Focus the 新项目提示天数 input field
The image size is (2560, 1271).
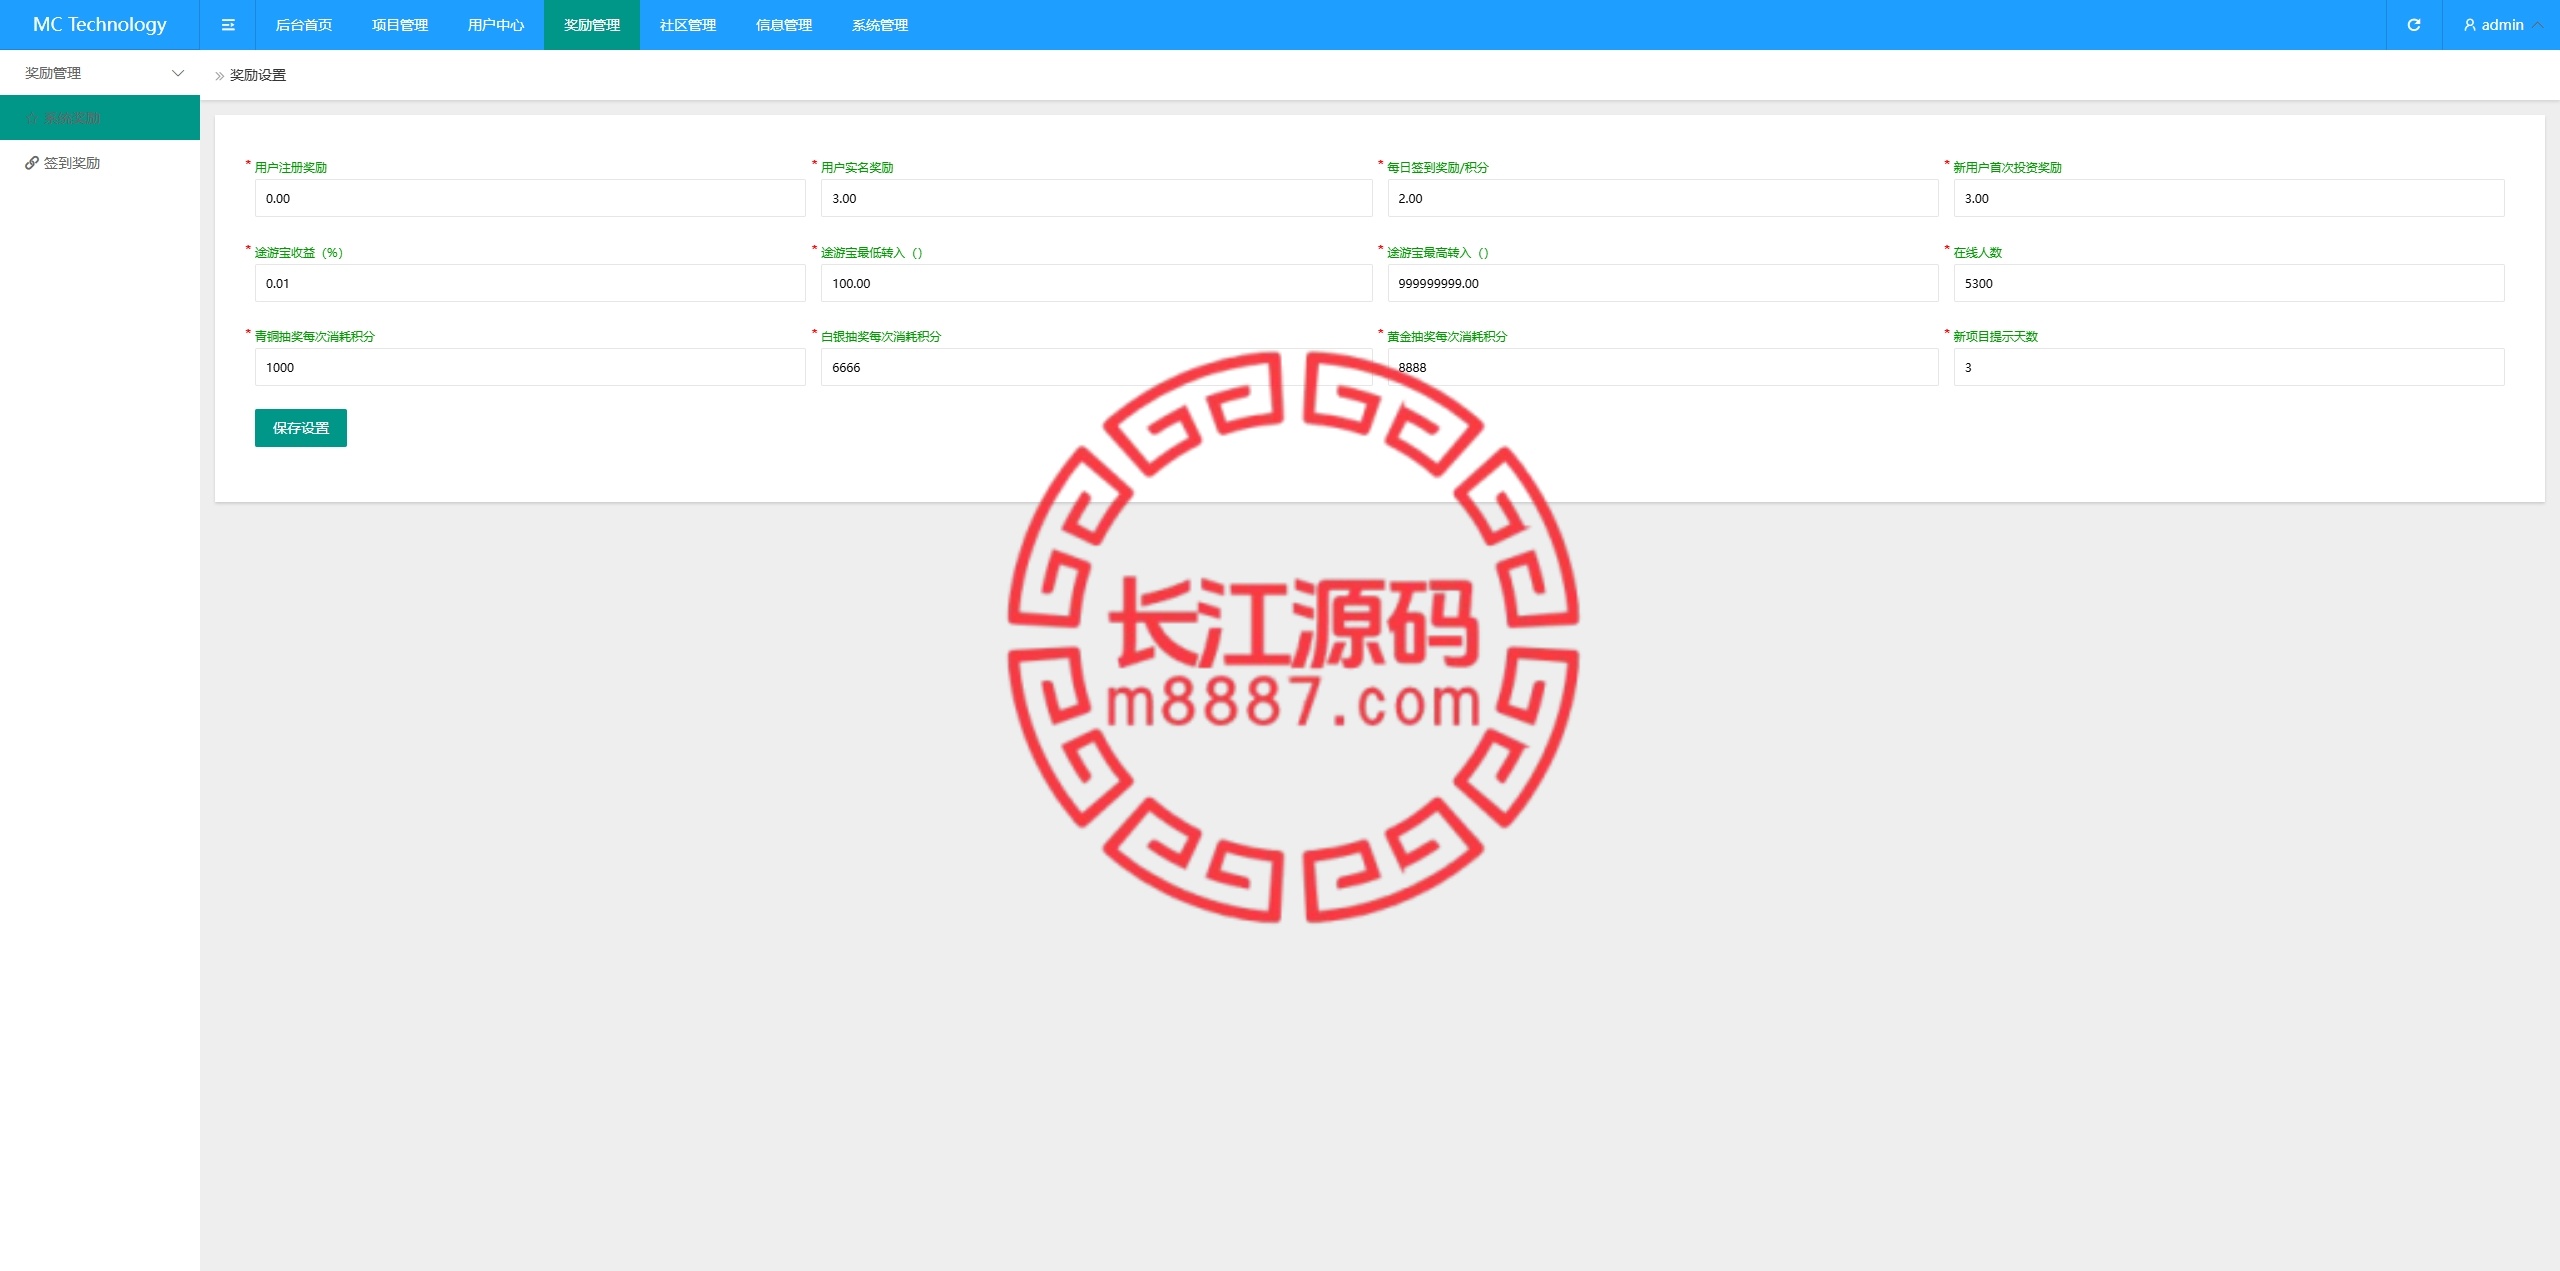coord(2229,367)
